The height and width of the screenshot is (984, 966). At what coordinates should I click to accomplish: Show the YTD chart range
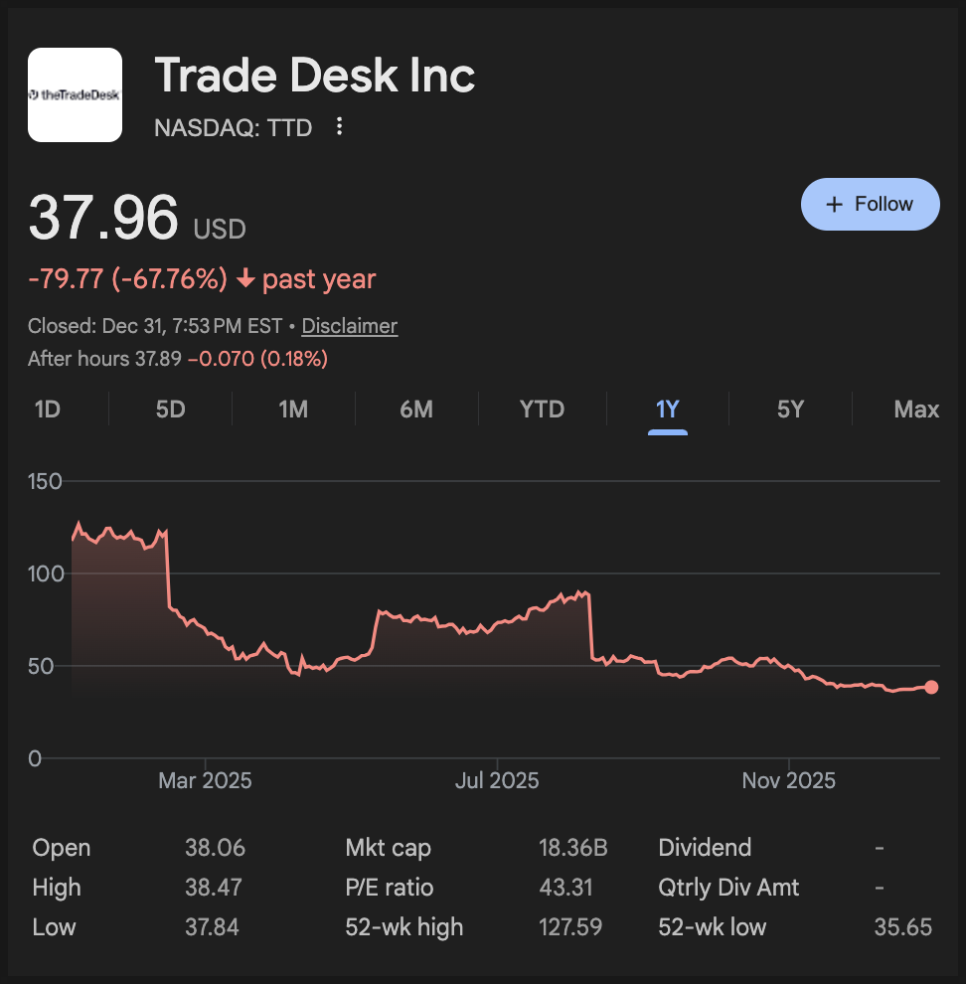(x=542, y=409)
